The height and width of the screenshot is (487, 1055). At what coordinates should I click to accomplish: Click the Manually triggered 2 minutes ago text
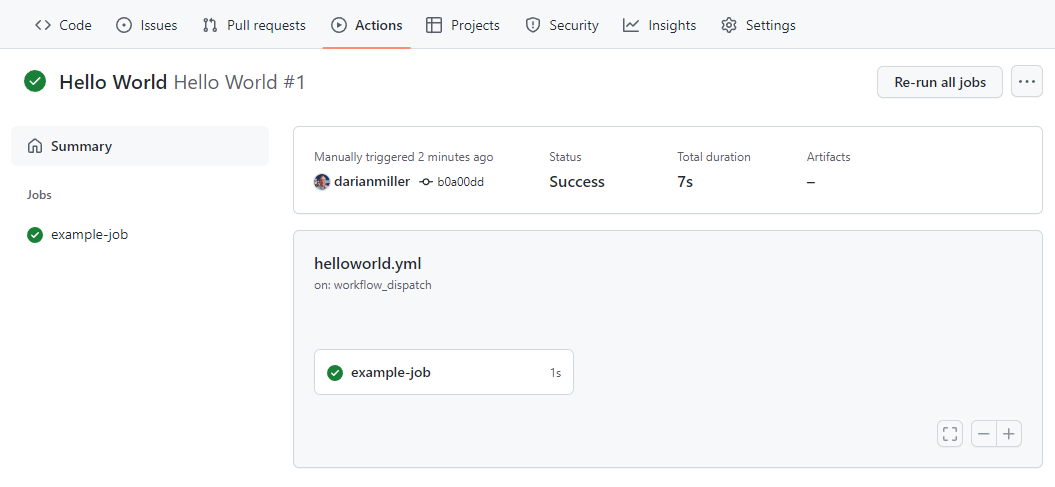click(404, 157)
